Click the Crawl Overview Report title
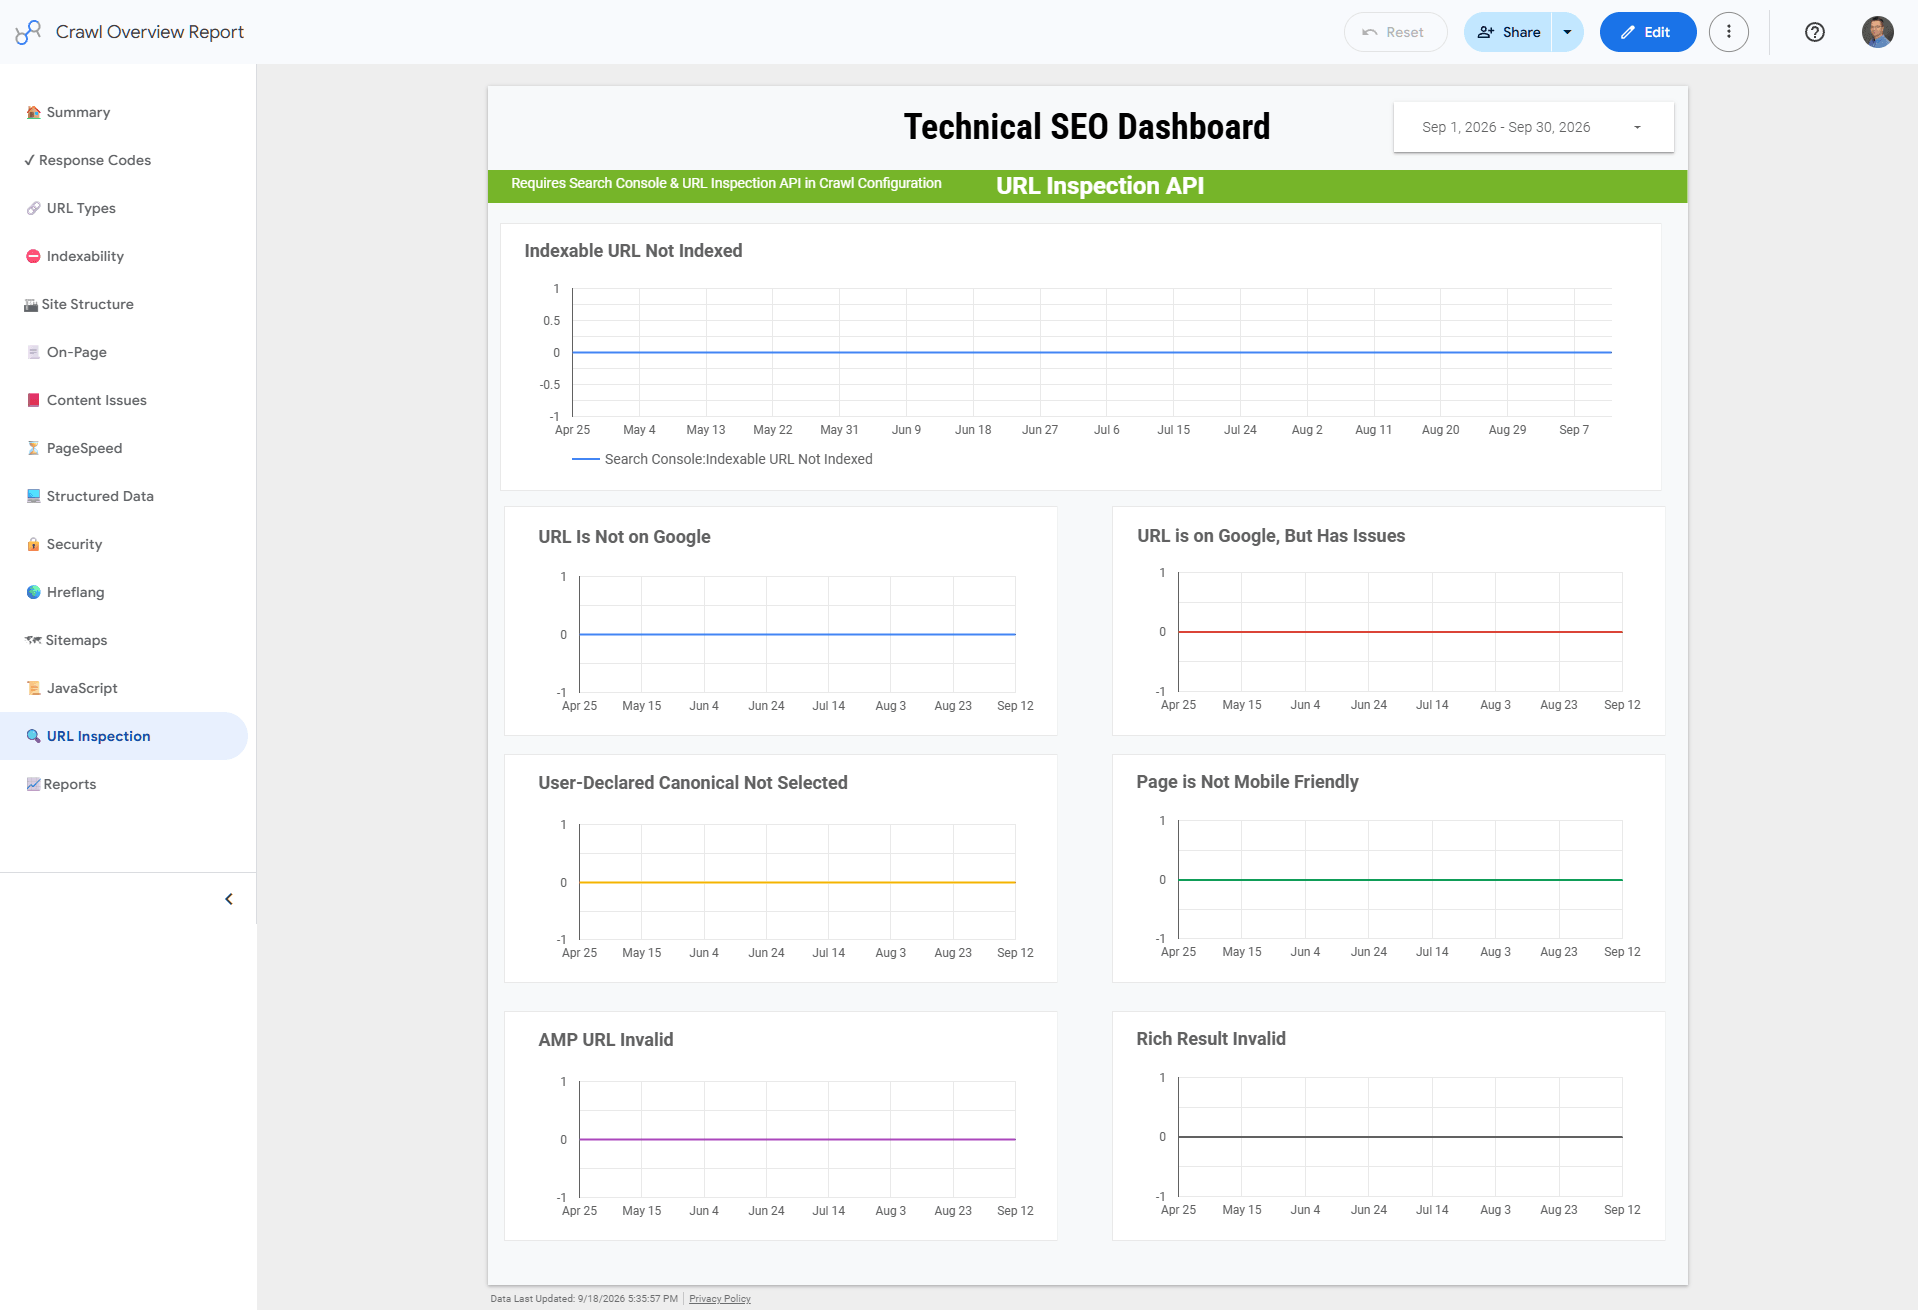Image resolution: width=1918 pixels, height=1310 pixels. point(150,32)
